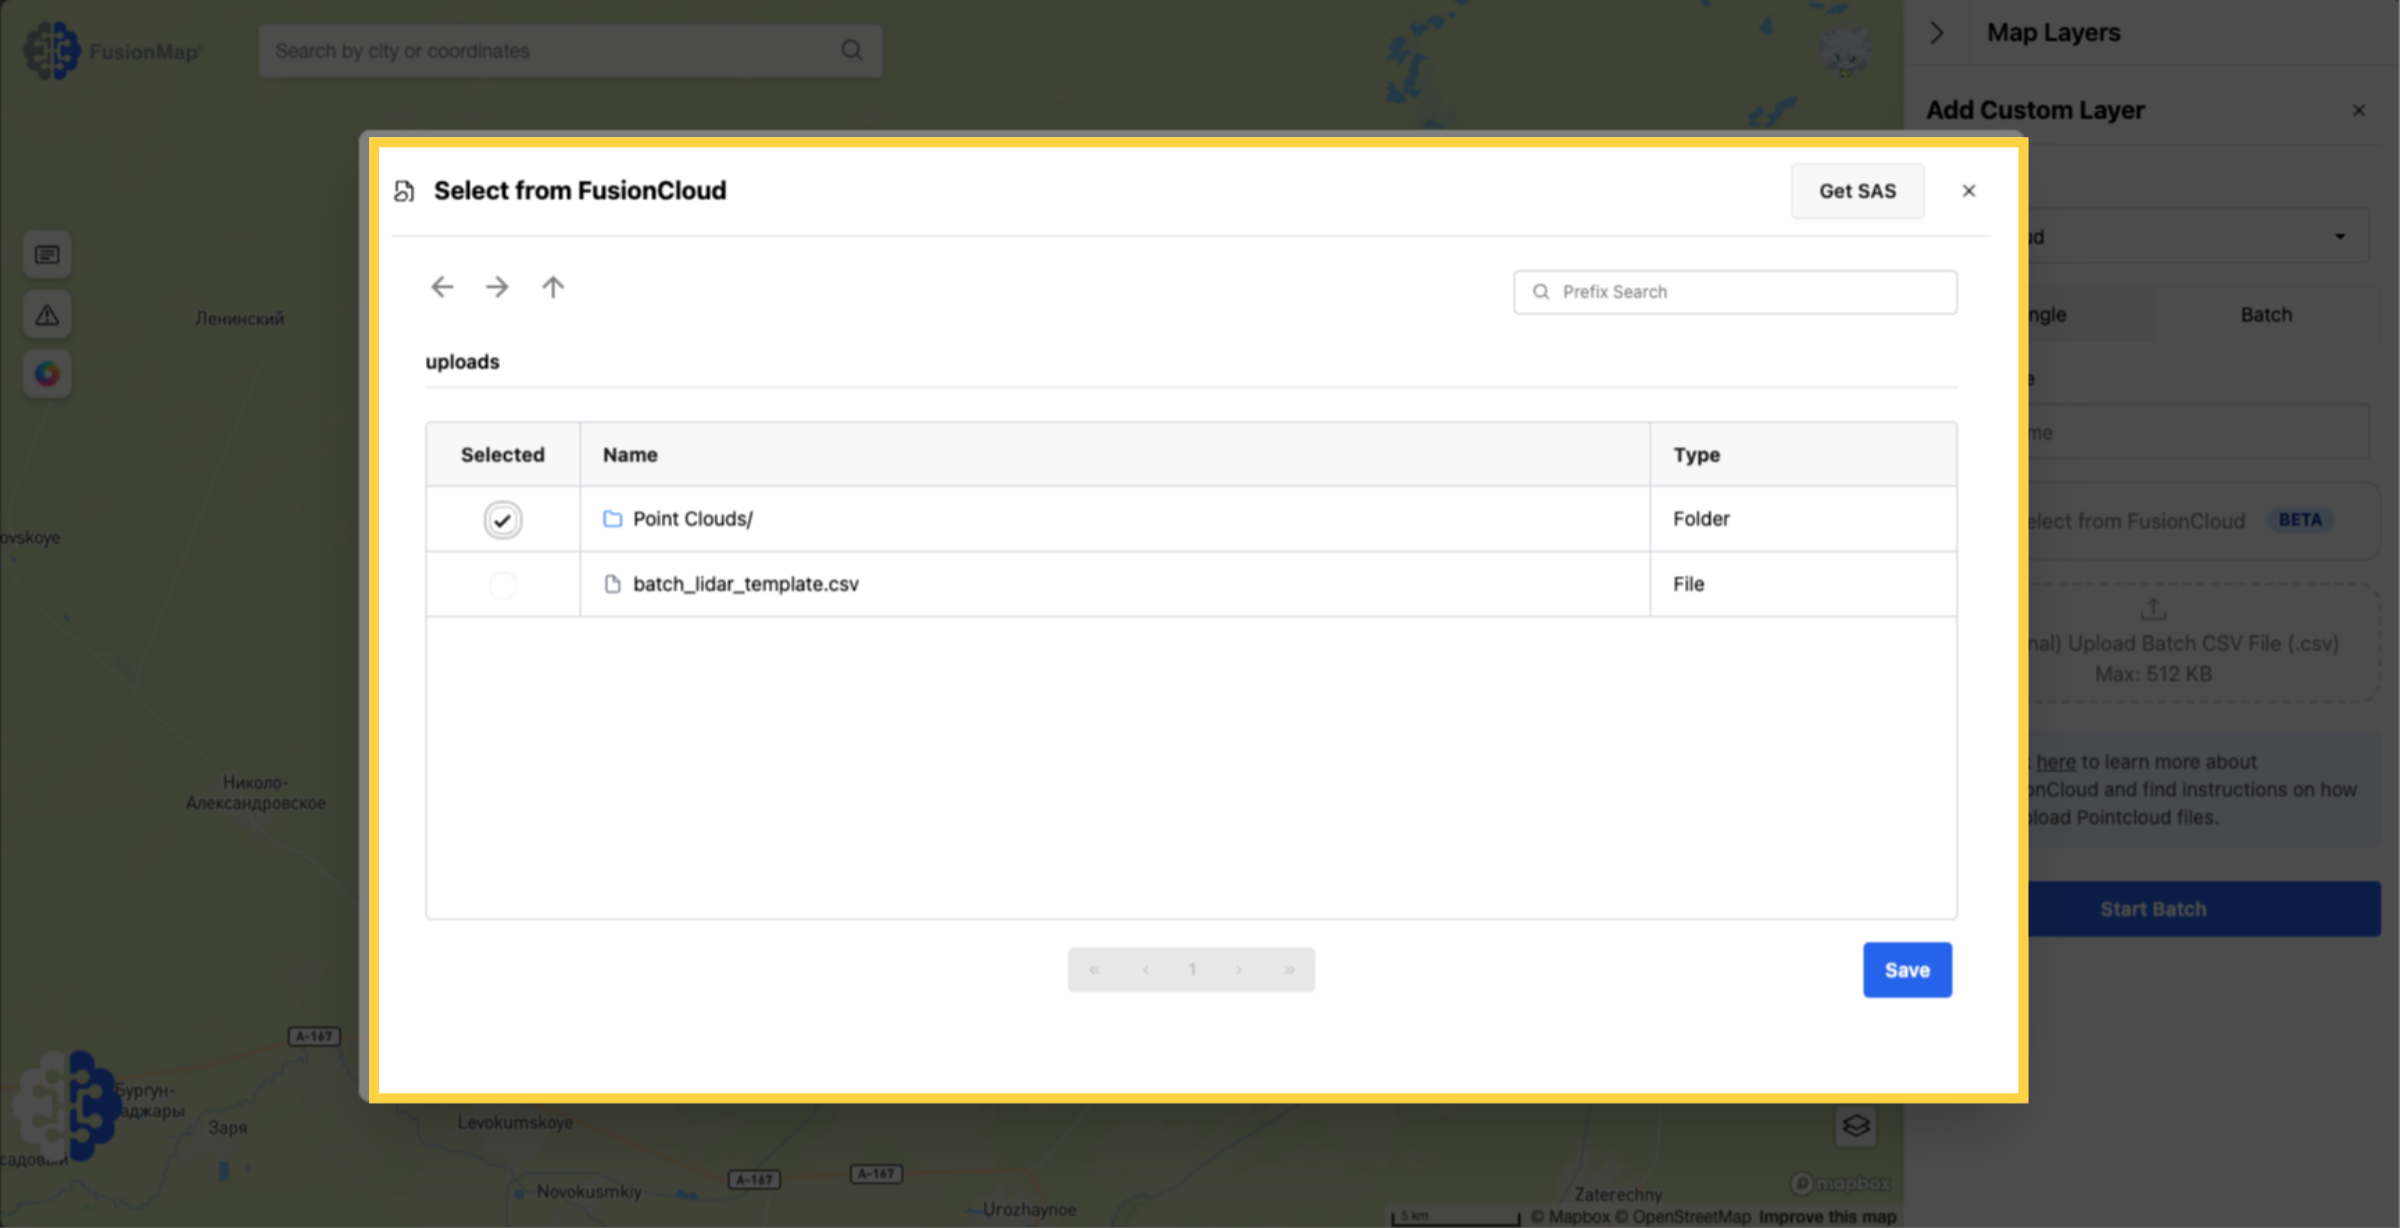Viewport: 2400px width, 1228px height.
Task: Go to first page in pagination
Action: pyautogui.click(x=1094, y=970)
